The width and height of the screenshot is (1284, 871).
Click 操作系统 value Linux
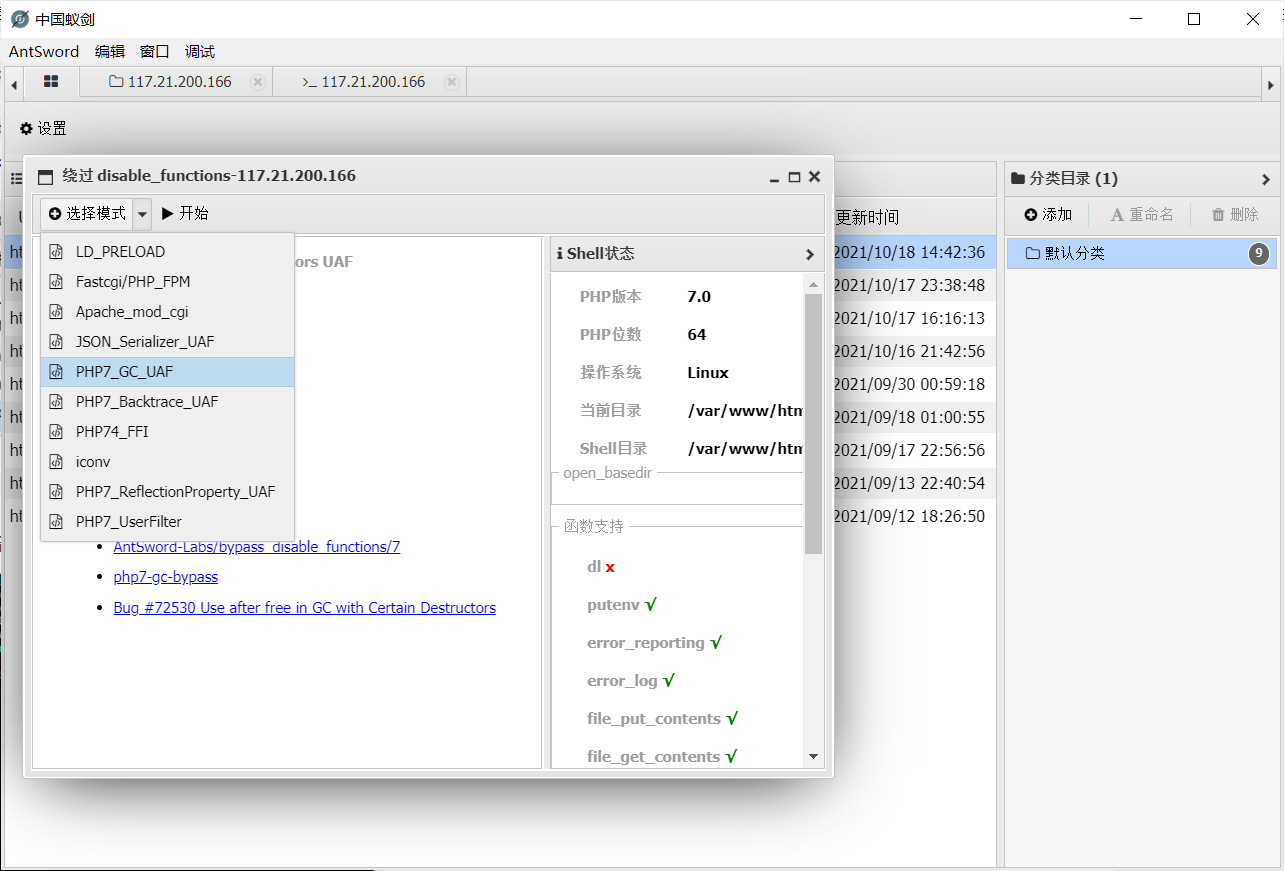tap(708, 373)
